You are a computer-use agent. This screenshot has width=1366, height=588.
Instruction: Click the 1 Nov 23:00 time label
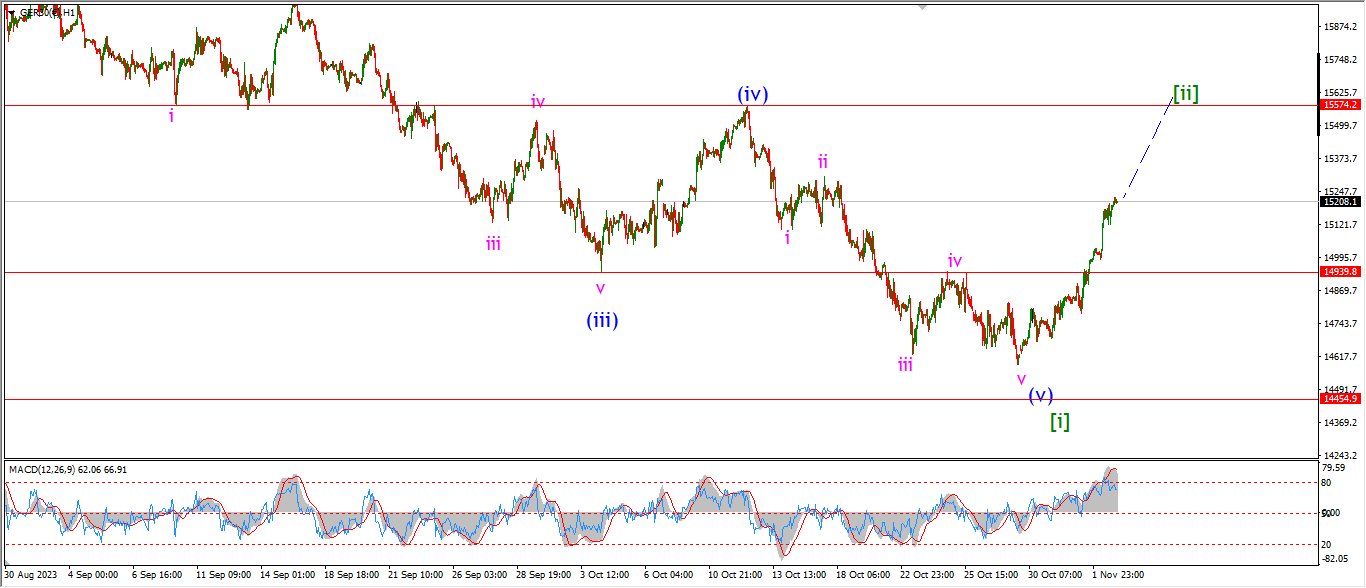click(1116, 576)
